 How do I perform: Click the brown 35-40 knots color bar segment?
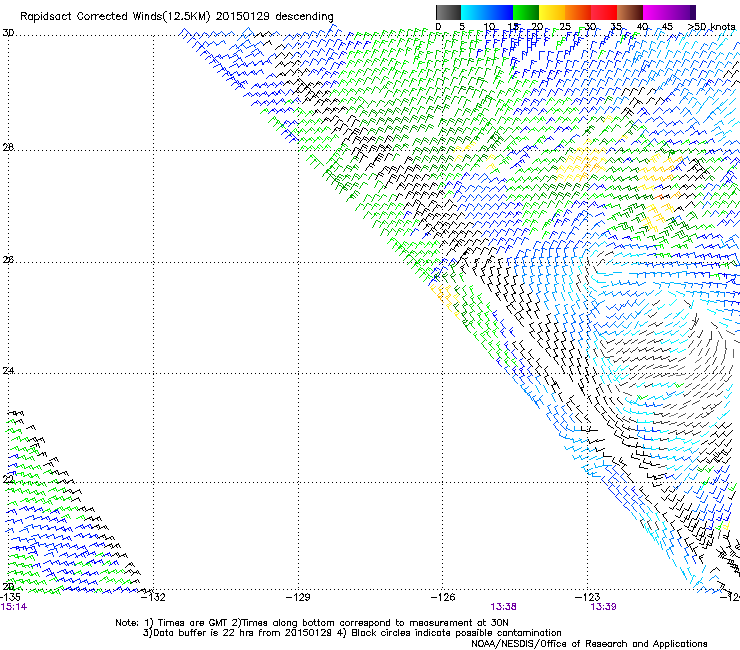(630, 12)
